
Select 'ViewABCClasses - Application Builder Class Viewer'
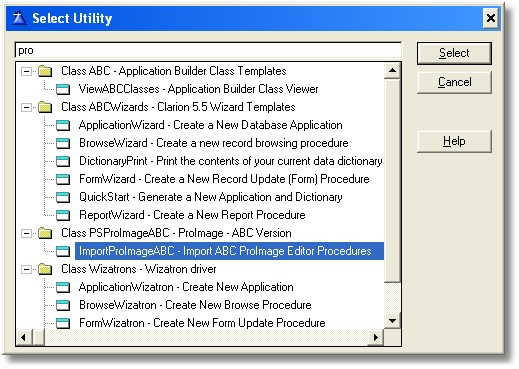(198, 89)
